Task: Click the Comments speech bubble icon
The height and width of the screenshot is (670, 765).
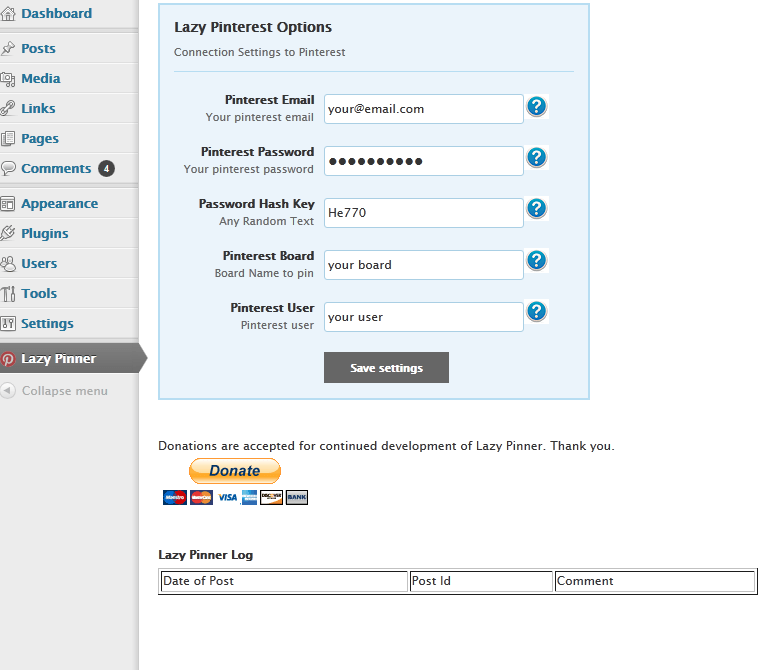Action: pos(8,168)
